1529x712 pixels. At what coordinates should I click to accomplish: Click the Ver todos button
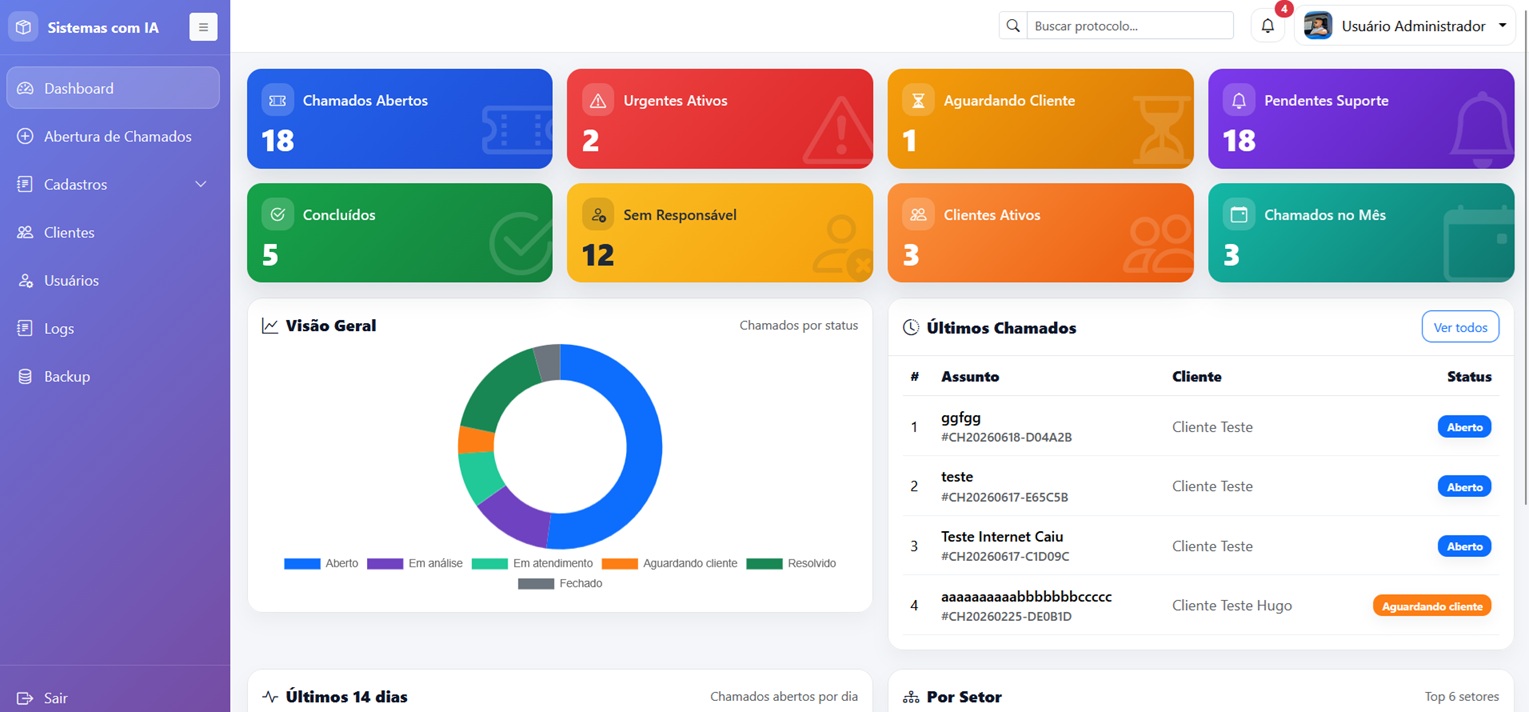coord(1460,327)
